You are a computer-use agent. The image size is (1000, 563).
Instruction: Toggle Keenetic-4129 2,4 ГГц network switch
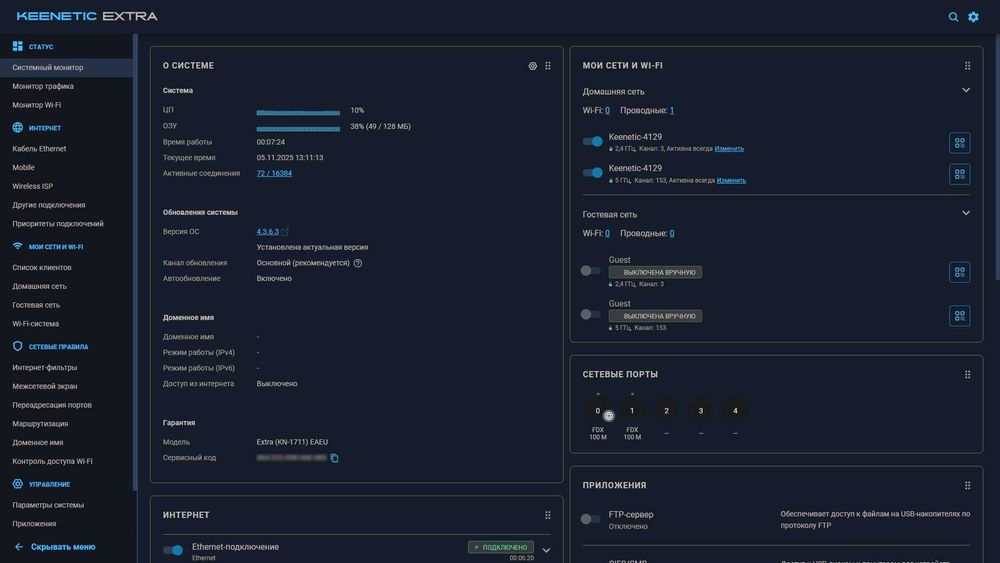pyautogui.click(x=592, y=142)
